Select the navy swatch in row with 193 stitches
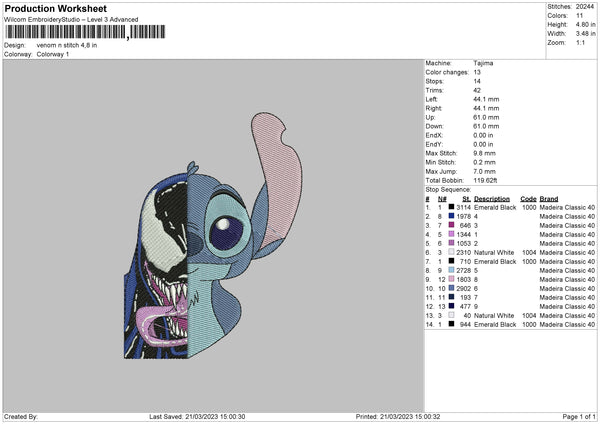 pos(452,297)
